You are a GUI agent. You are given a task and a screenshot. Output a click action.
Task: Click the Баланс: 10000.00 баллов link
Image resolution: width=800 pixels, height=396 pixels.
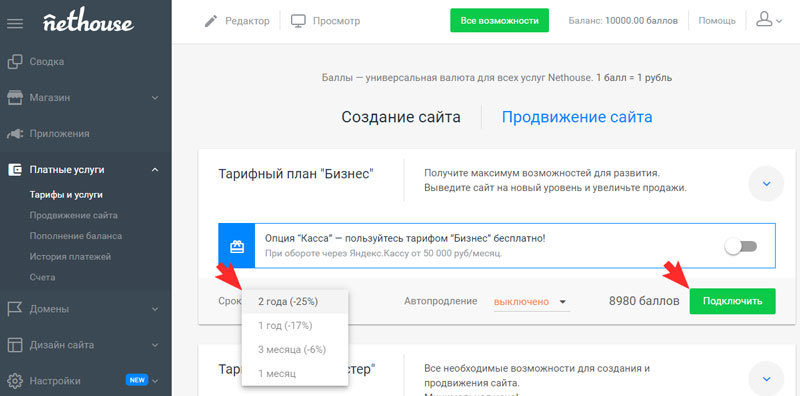(x=623, y=21)
